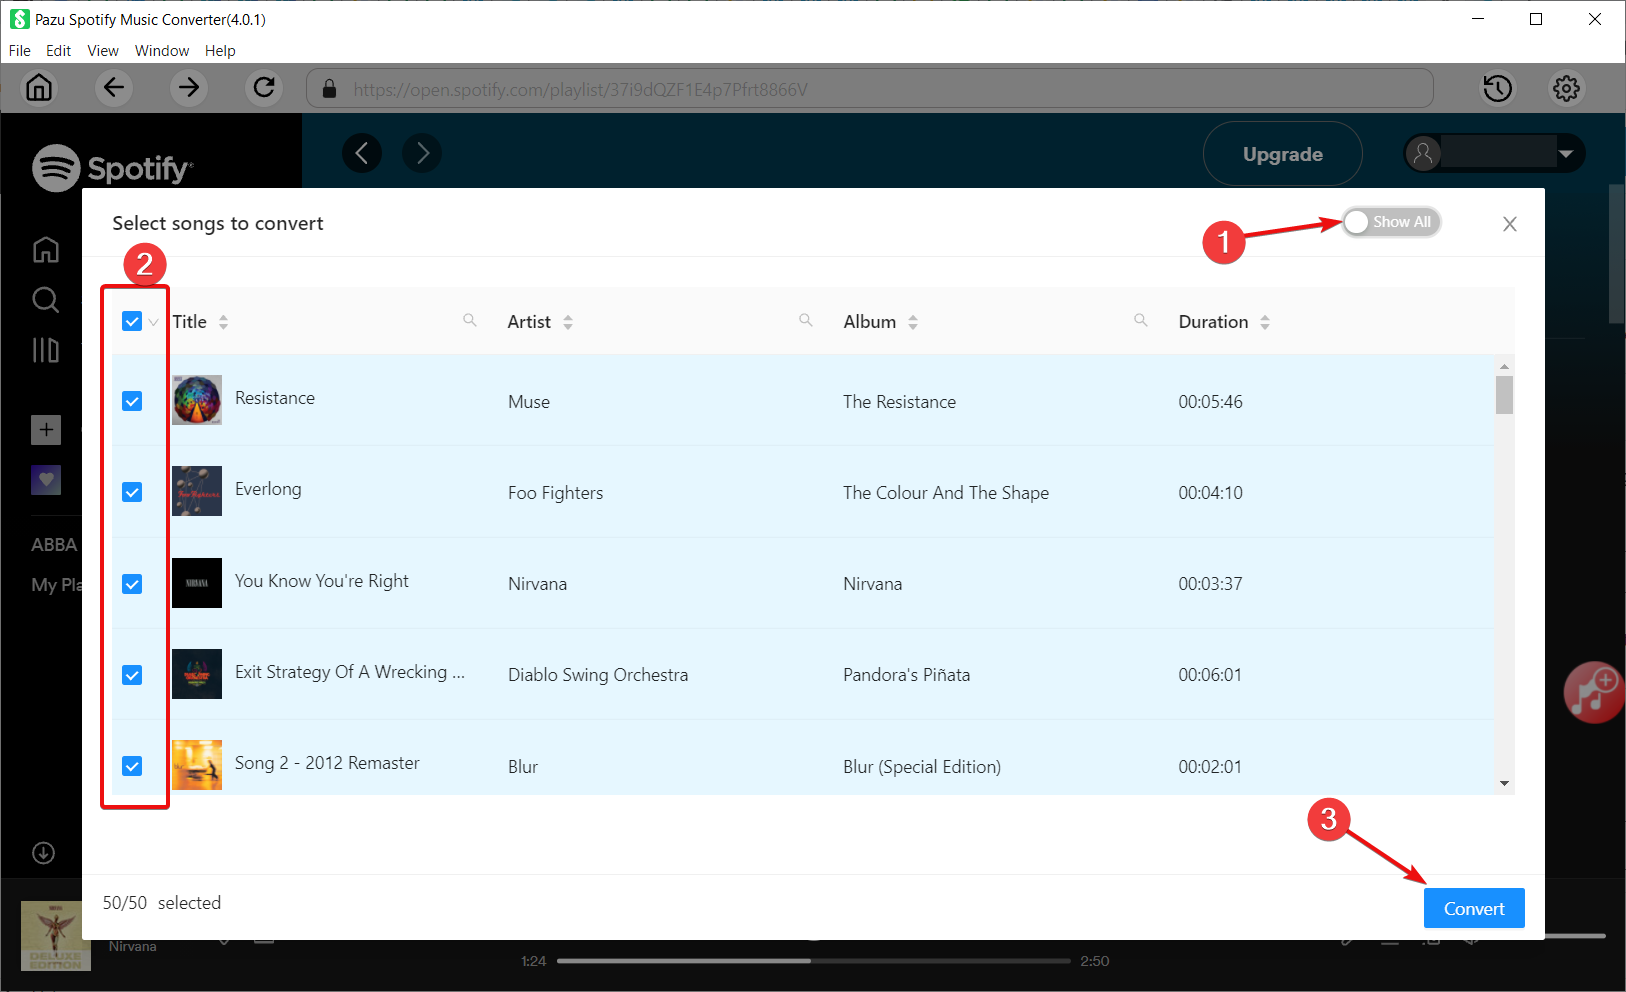Screen dimensions: 1626x992
Task: Search titles using the Title column magnifier
Action: coord(470,321)
